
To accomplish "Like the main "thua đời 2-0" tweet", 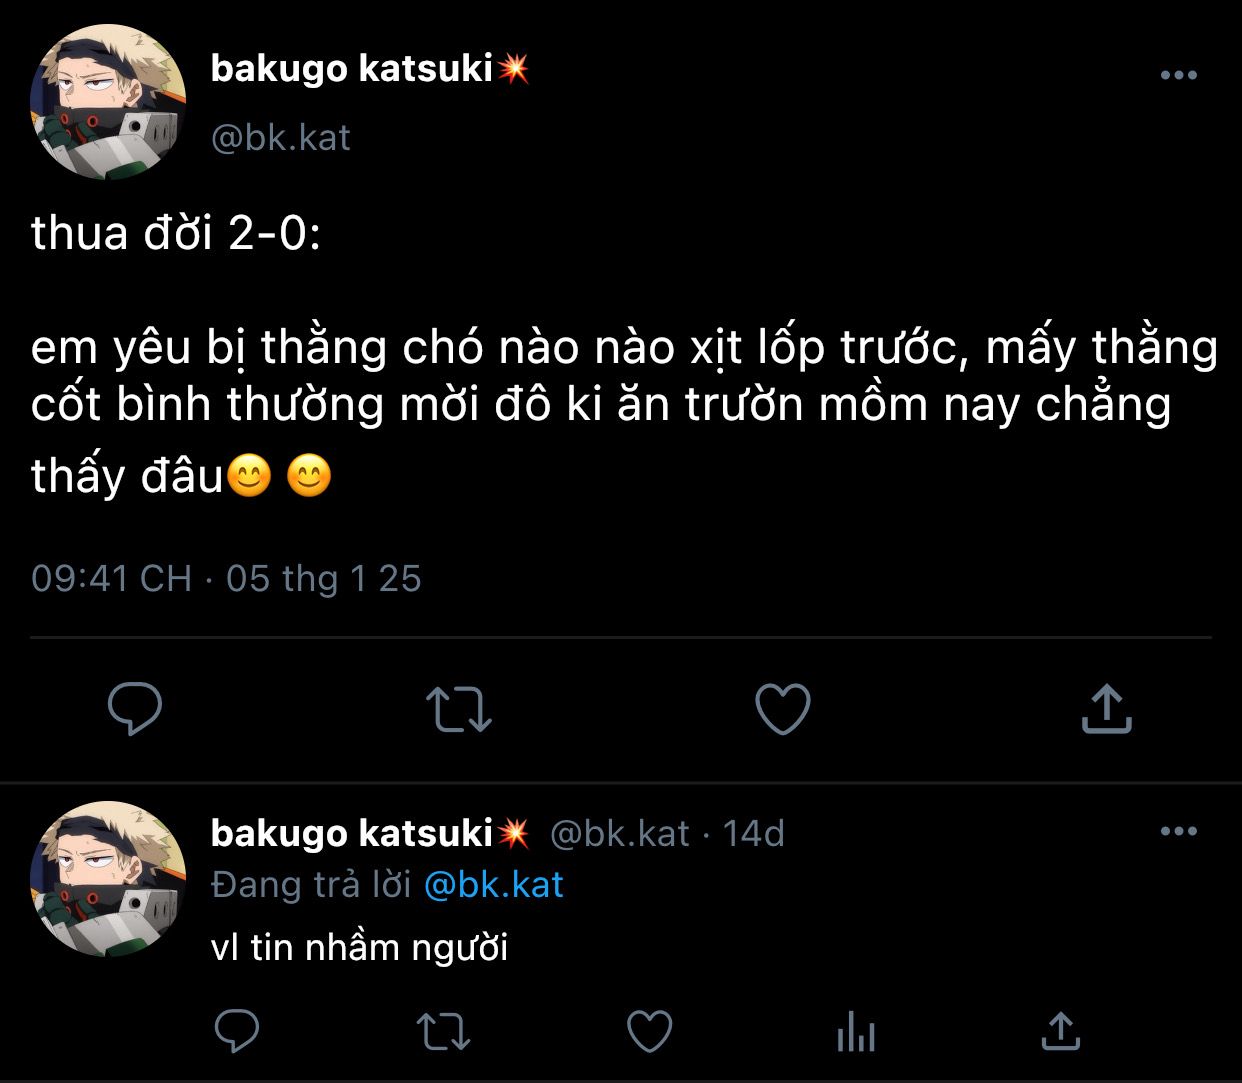I will click(x=782, y=708).
